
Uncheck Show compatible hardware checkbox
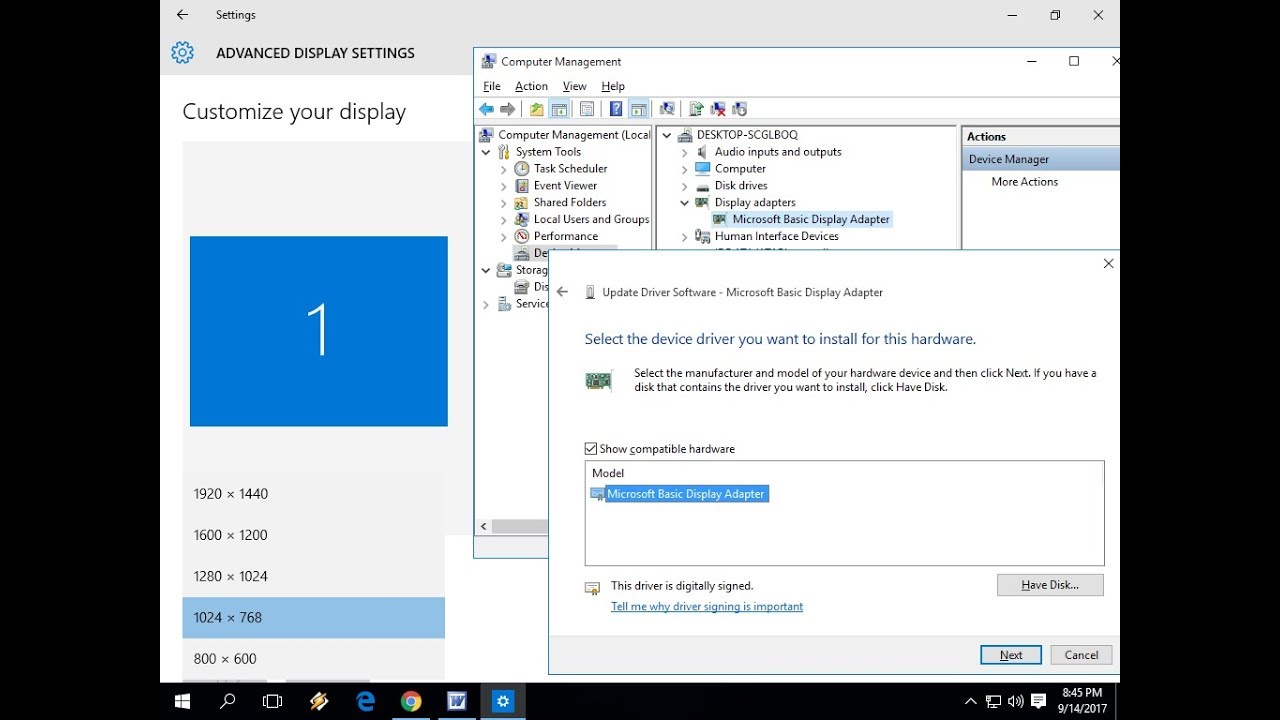[x=591, y=449]
